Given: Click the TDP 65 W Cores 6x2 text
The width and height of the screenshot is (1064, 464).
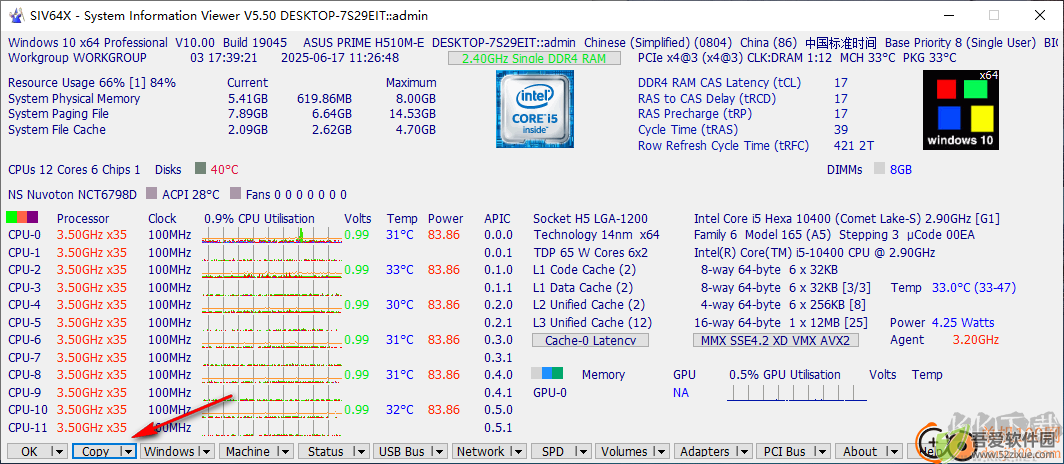Looking at the screenshot, I should (590, 253).
